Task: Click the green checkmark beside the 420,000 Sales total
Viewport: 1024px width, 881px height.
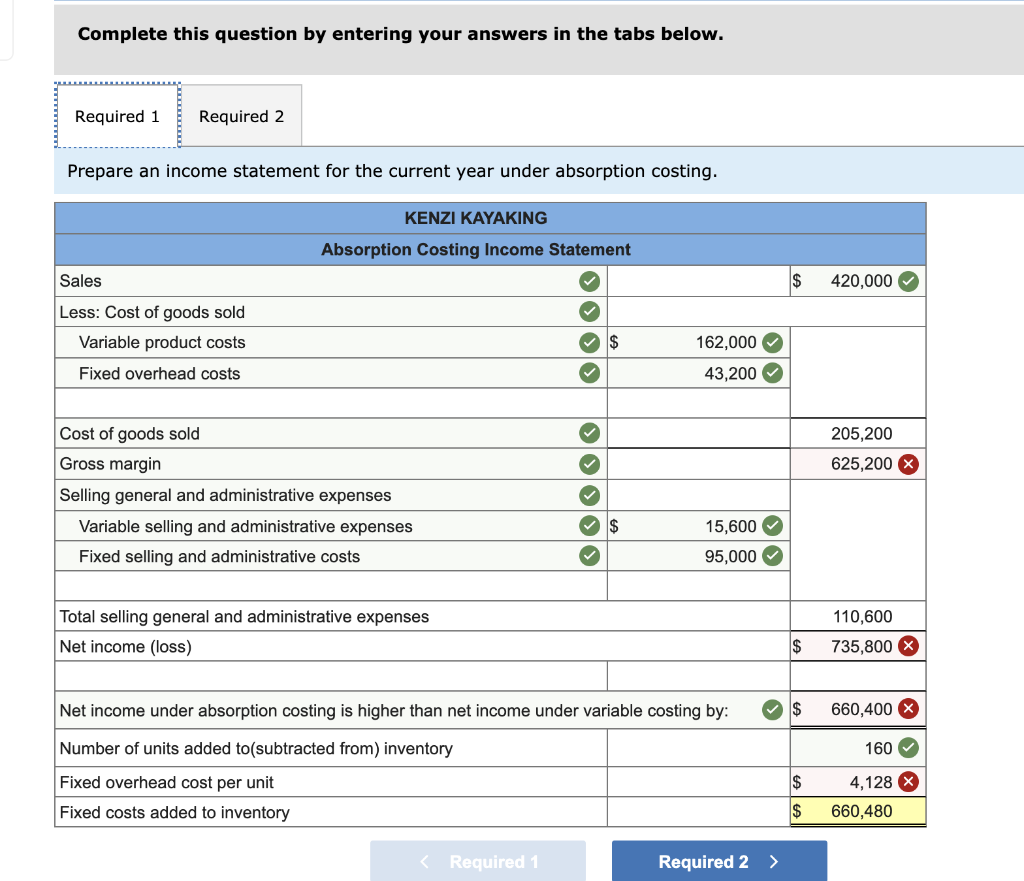Action: [908, 281]
